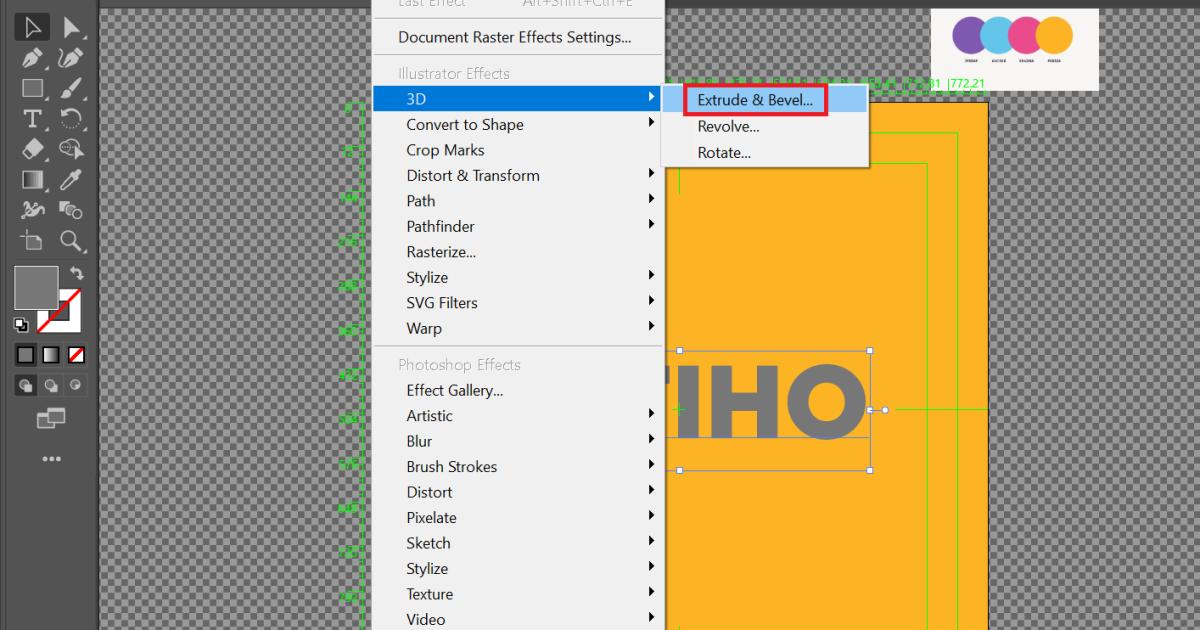1200x630 pixels.
Task: Select the Eraser tool
Action: coord(32,149)
